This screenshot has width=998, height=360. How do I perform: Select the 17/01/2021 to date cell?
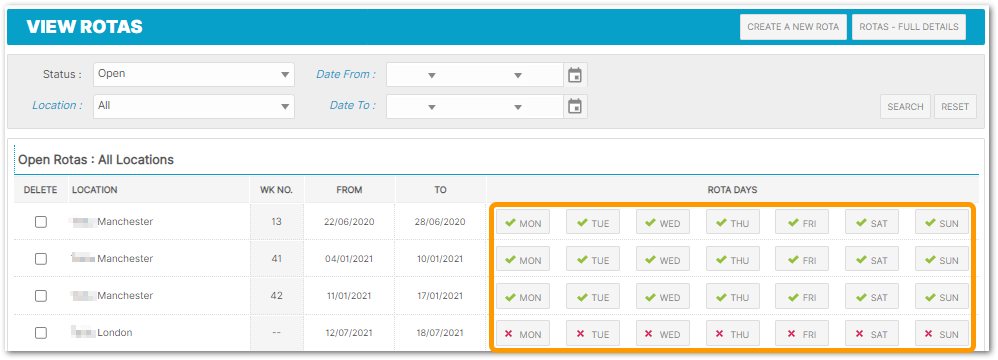(440, 296)
